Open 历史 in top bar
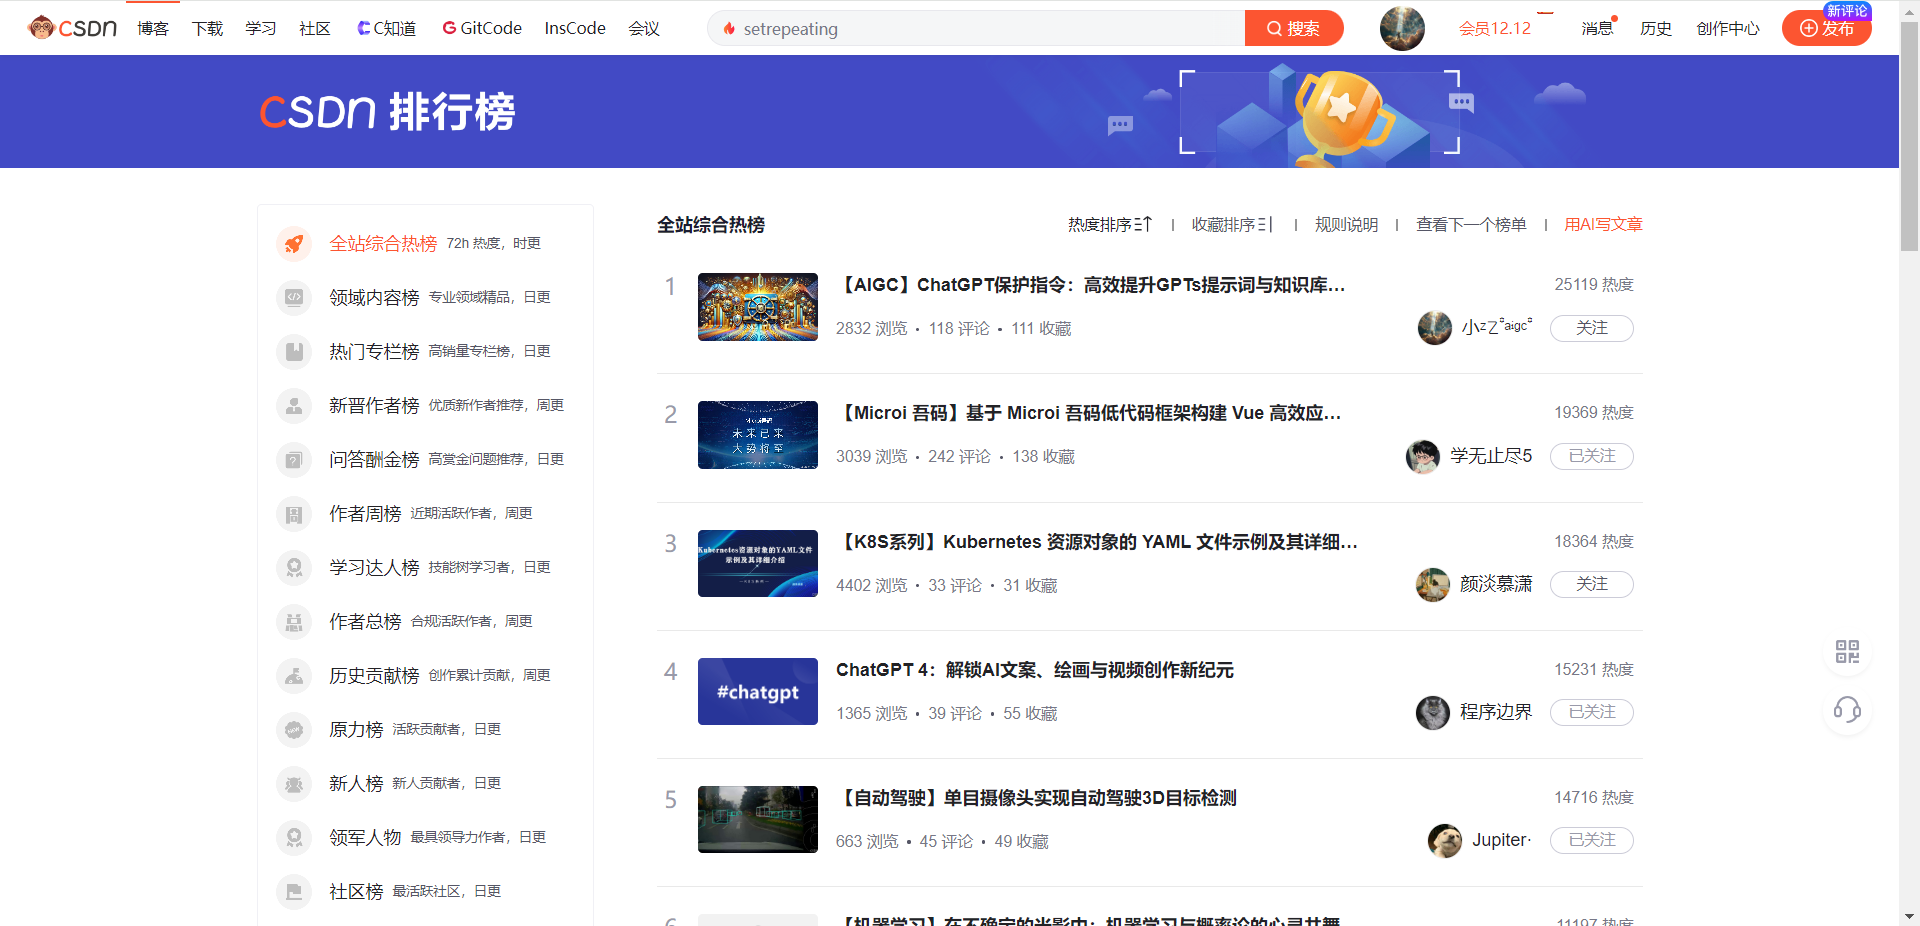Screen dimensions: 1920x926 pyautogui.click(x=1656, y=28)
